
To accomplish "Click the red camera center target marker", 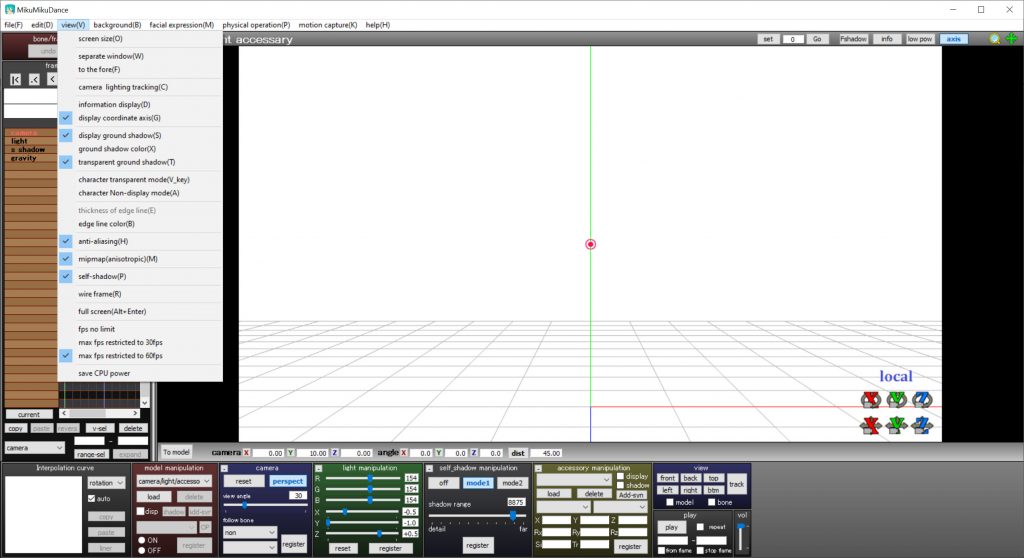I will click(590, 244).
